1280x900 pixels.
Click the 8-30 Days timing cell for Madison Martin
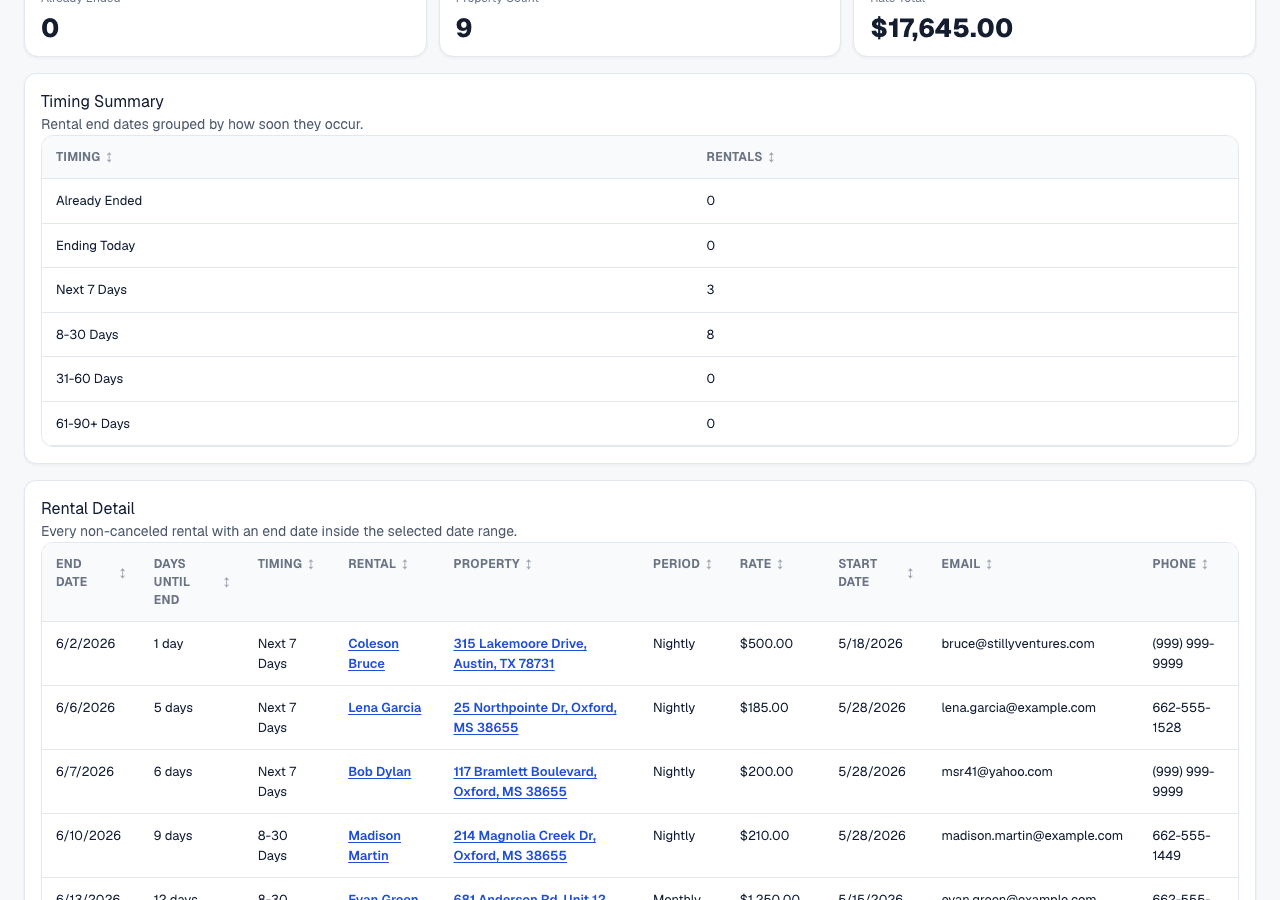(x=273, y=846)
